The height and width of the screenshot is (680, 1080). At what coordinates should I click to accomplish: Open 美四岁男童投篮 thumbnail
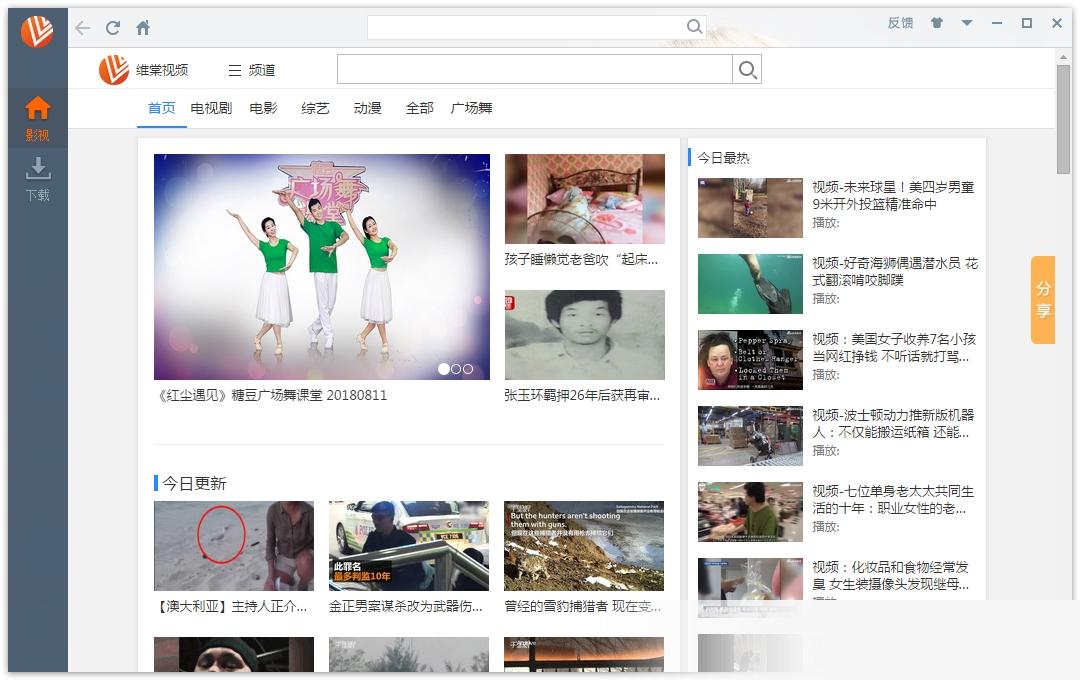point(750,208)
